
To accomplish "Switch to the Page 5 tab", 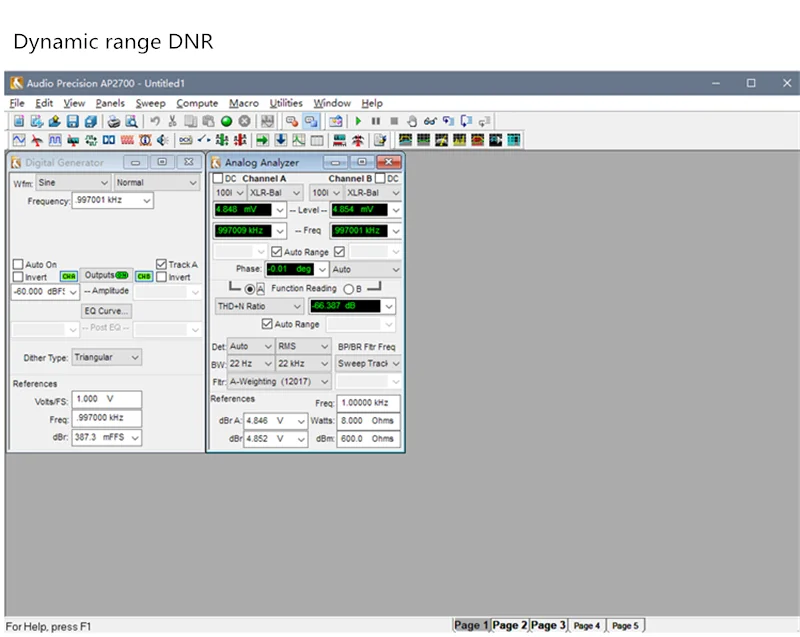I will pyautogui.click(x=625, y=625).
